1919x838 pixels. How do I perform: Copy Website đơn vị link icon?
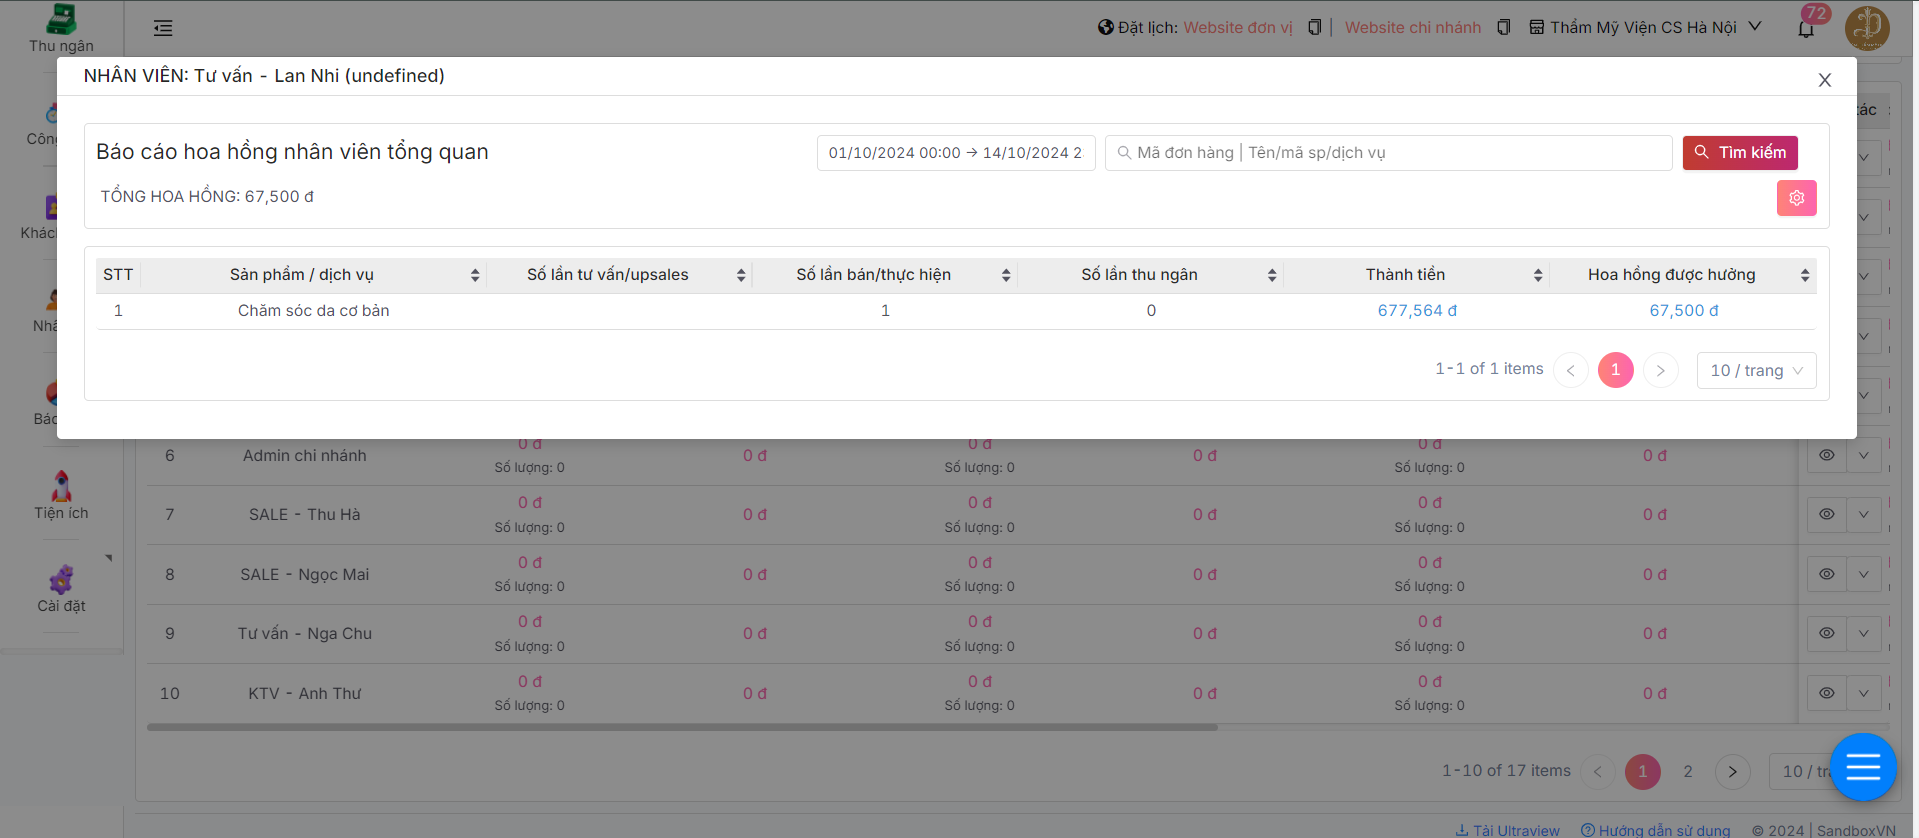pos(1315,28)
